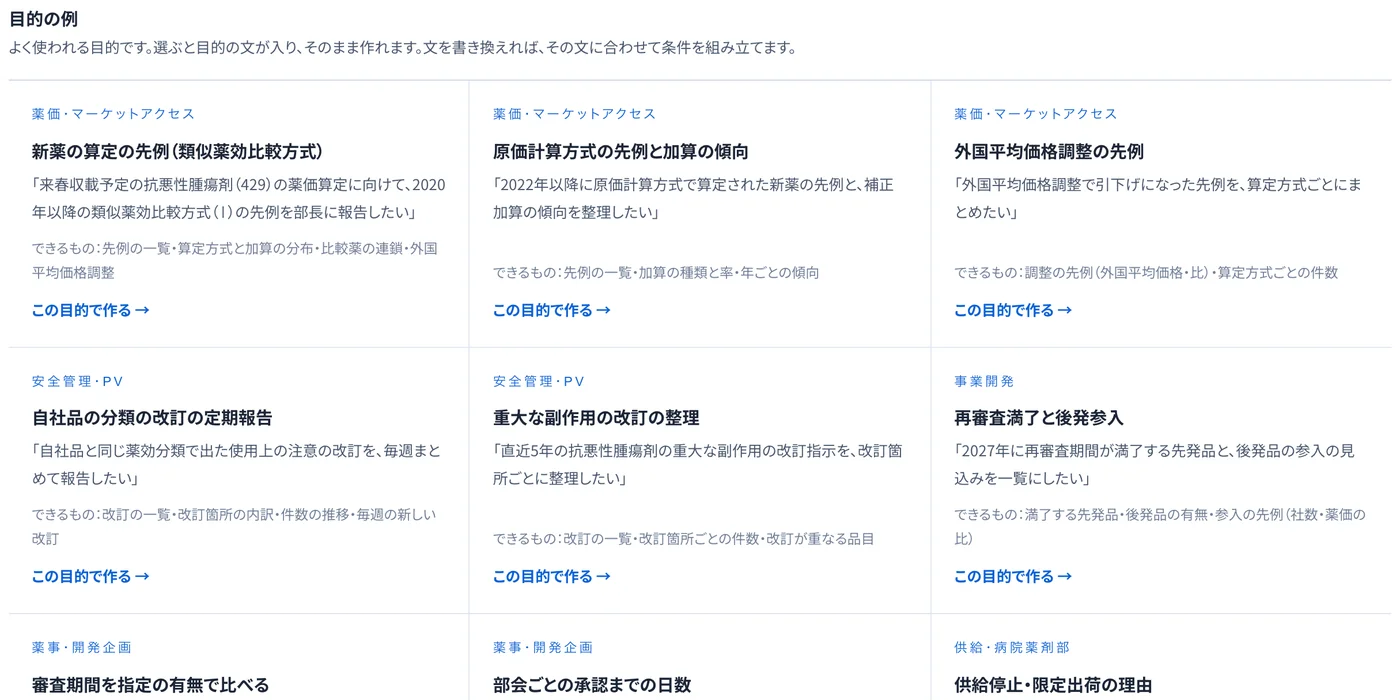Select the 再審査満了と後発参入 card title

(x=1038, y=418)
